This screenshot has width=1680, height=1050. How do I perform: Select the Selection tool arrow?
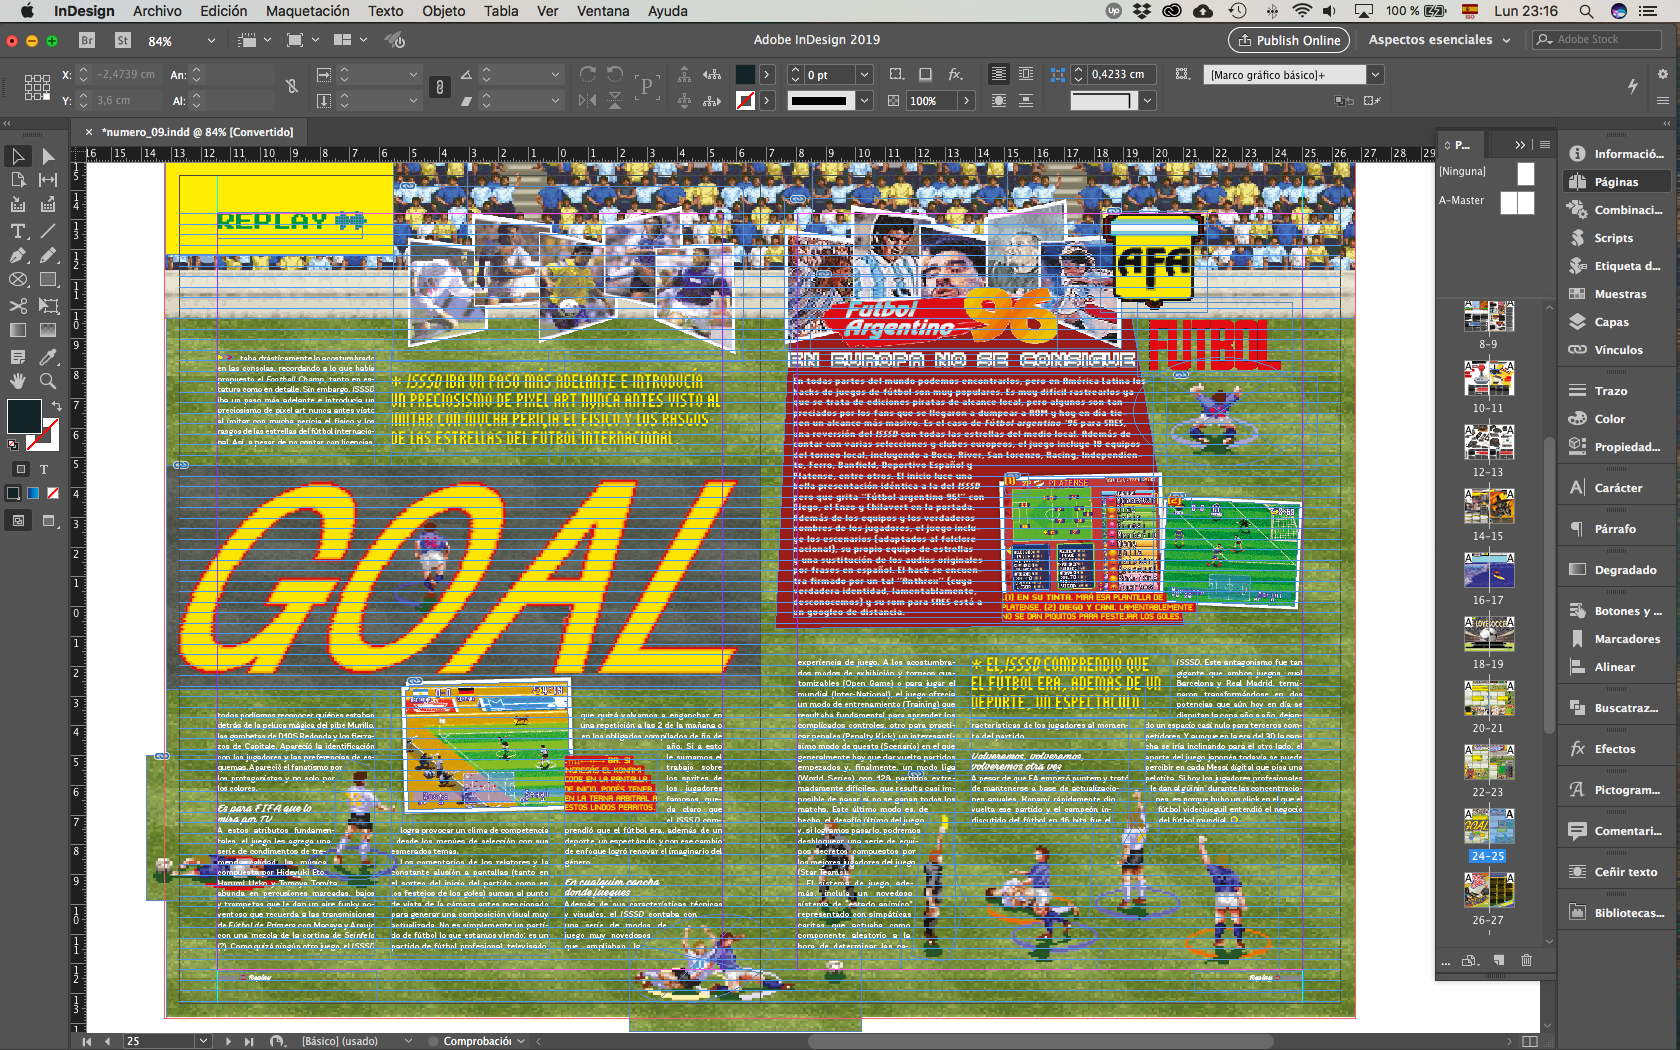click(x=18, y=156)
